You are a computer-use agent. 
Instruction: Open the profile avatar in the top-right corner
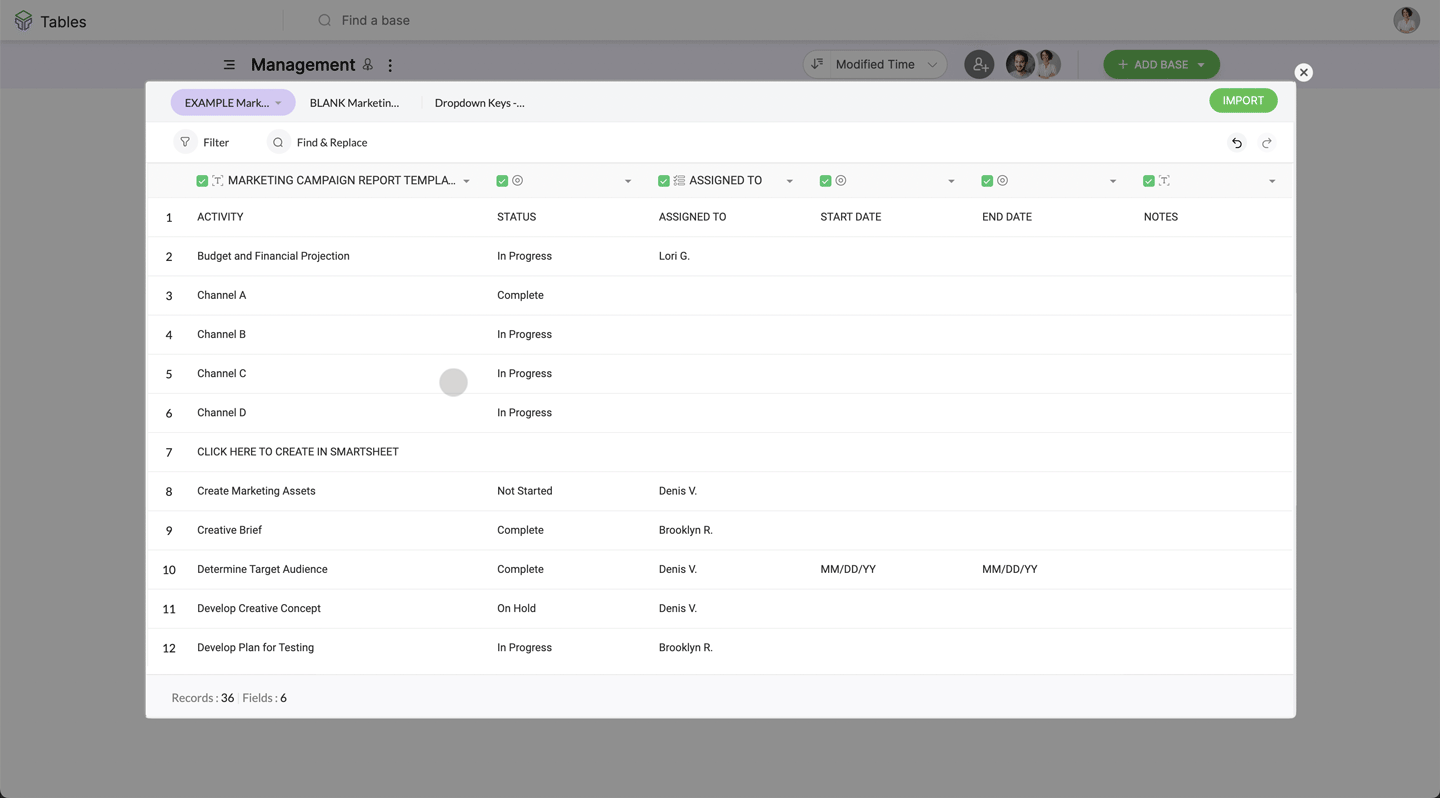click(1407, 20)
